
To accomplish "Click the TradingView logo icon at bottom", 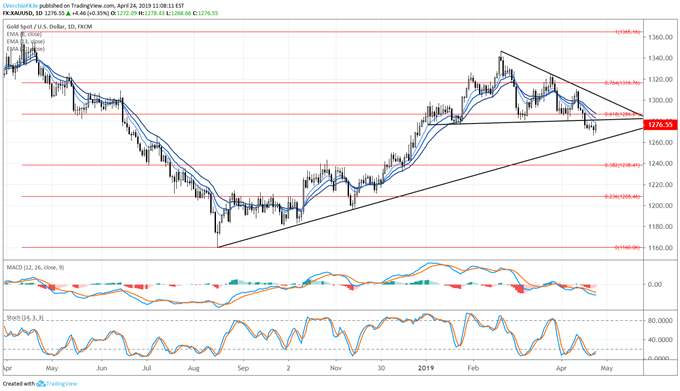I will click(x=41, y=384).
